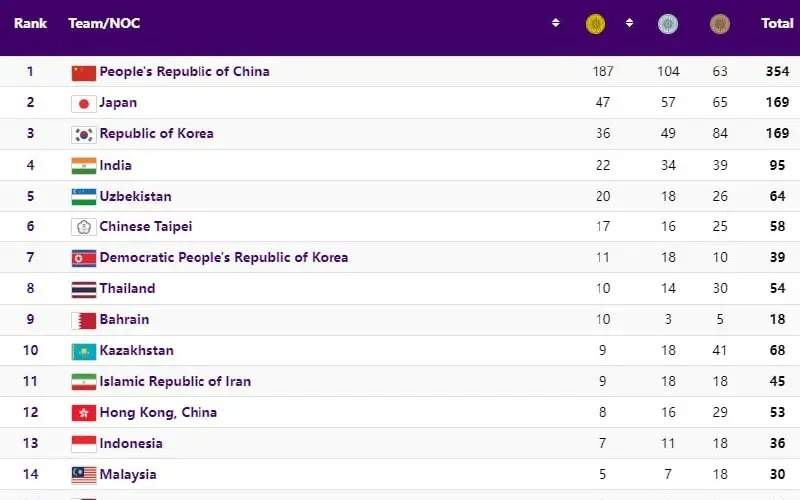Image resolution: width=800 pixels, height=500 pixels.
Task: Open Islamic Republic of Iran link
Action: point(175,382)
